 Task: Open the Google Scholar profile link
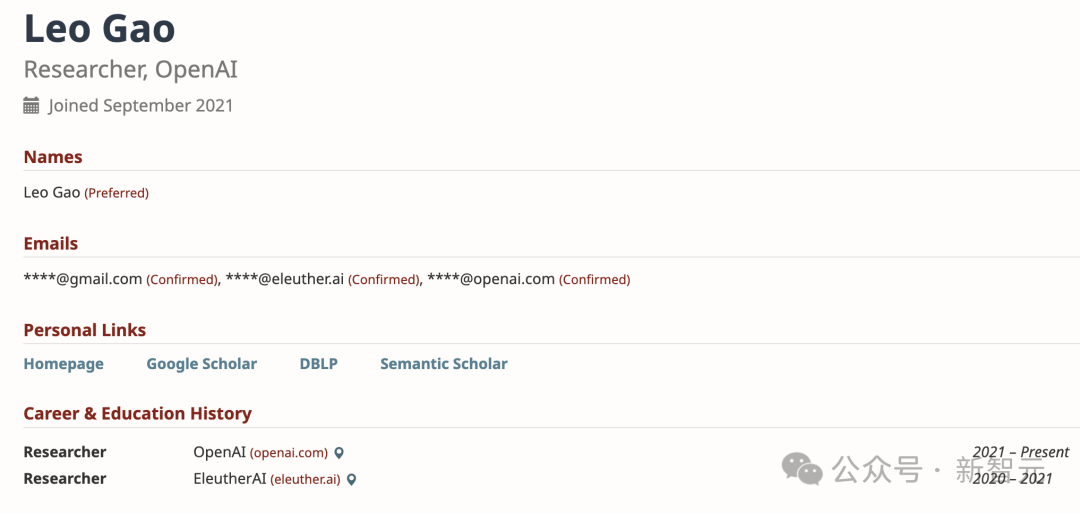coord(201,364)
